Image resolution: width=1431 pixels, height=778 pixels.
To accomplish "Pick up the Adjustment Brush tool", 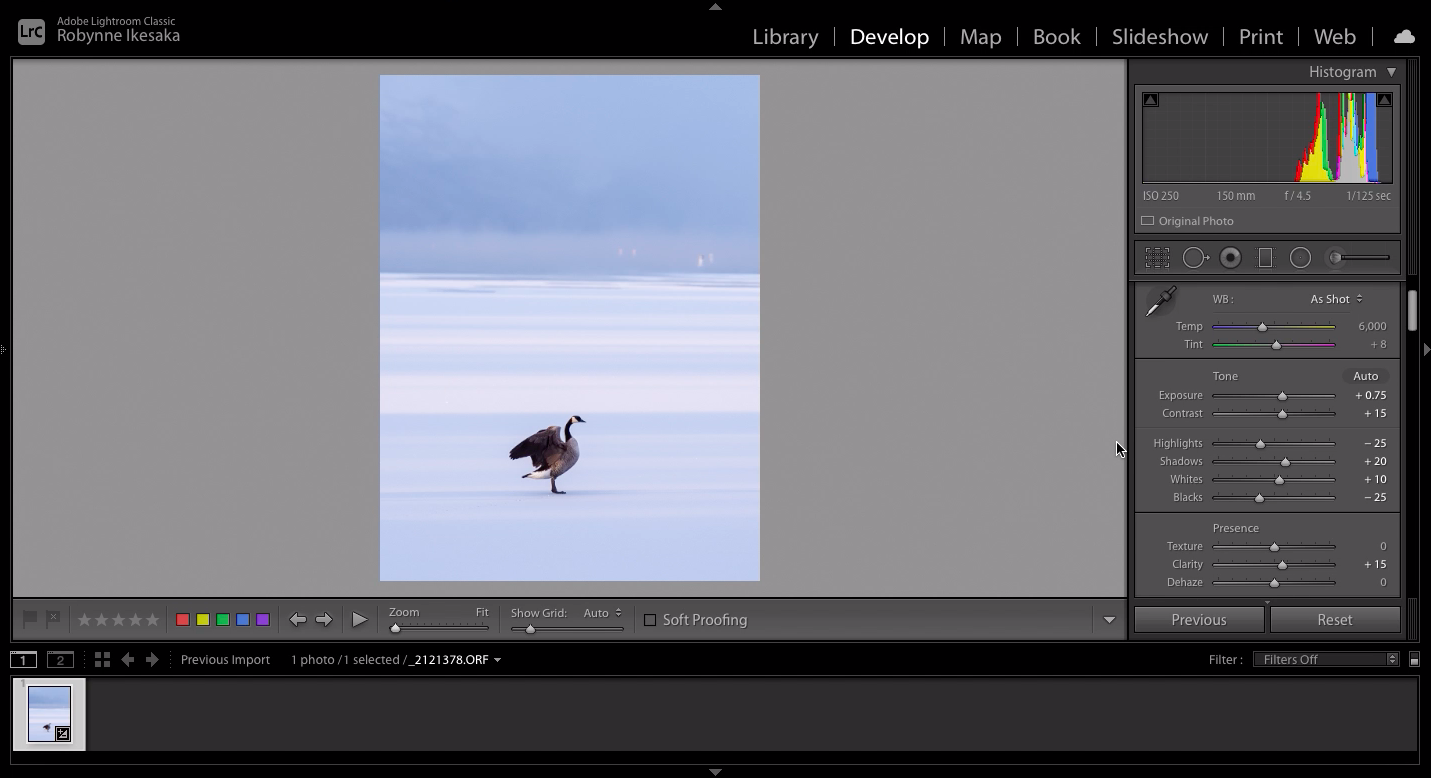I will tap(1335, 257).
